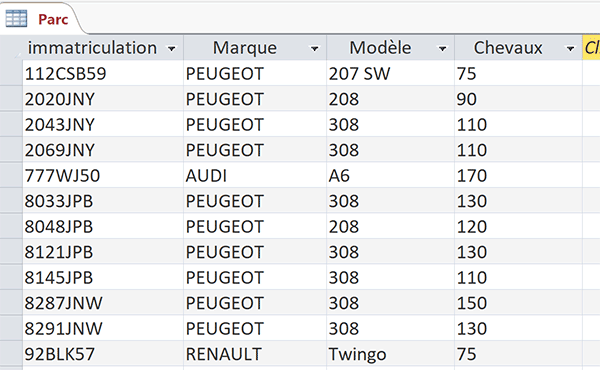The height and width of the screenshot is (370, 600).
Task: Click the yellow highlighted column header
Action: tap(591, 48)
